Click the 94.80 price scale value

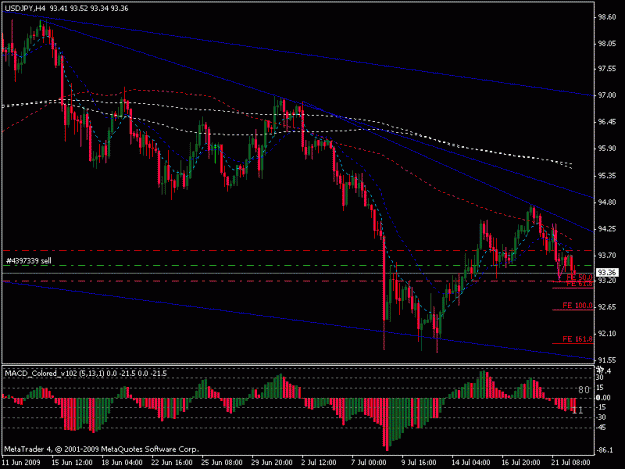click(606, 202)
